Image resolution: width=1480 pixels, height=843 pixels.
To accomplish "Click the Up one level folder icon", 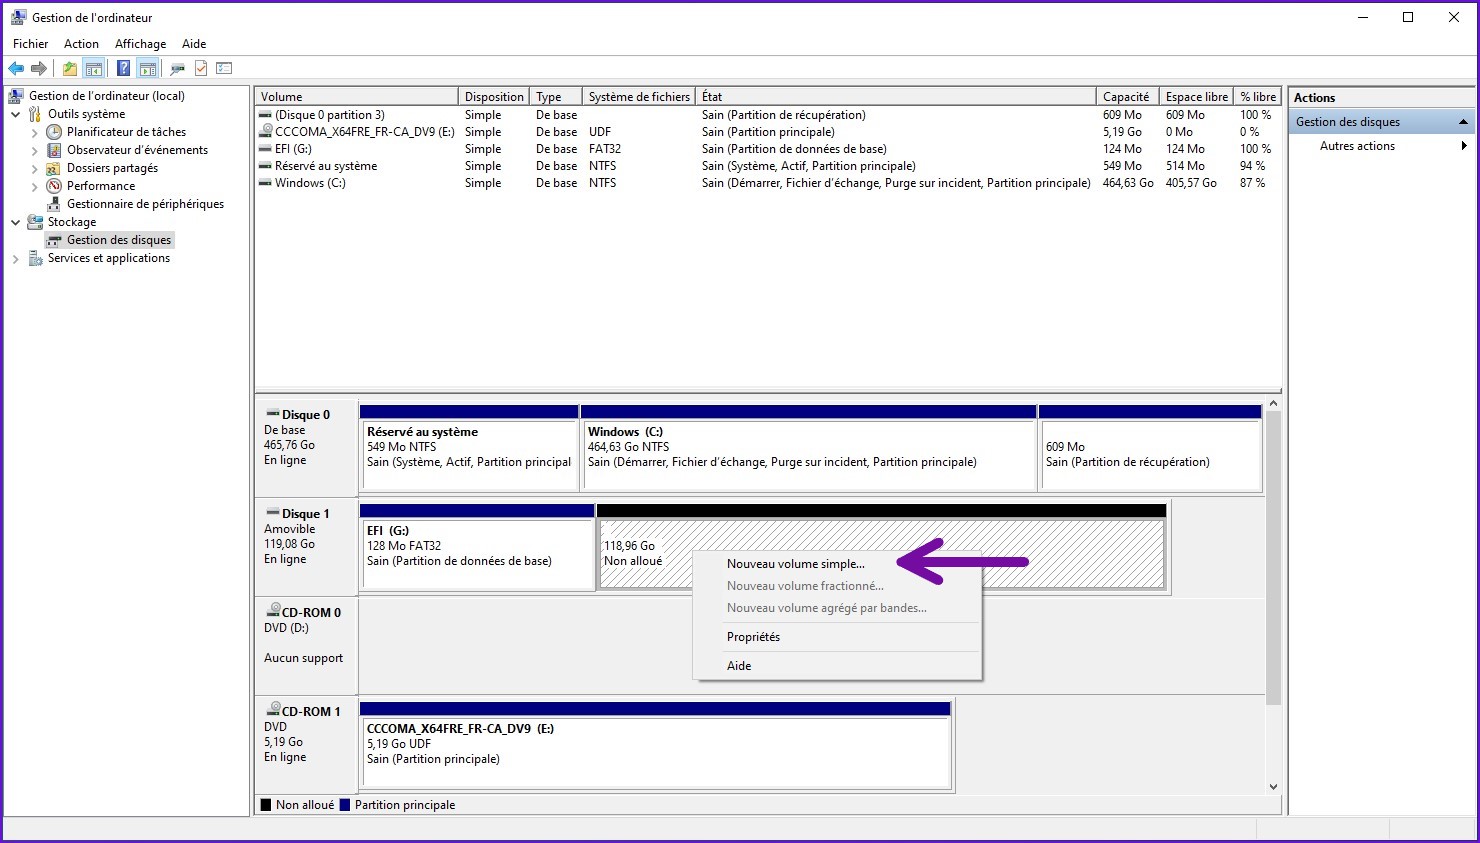I will coord(69,69).
